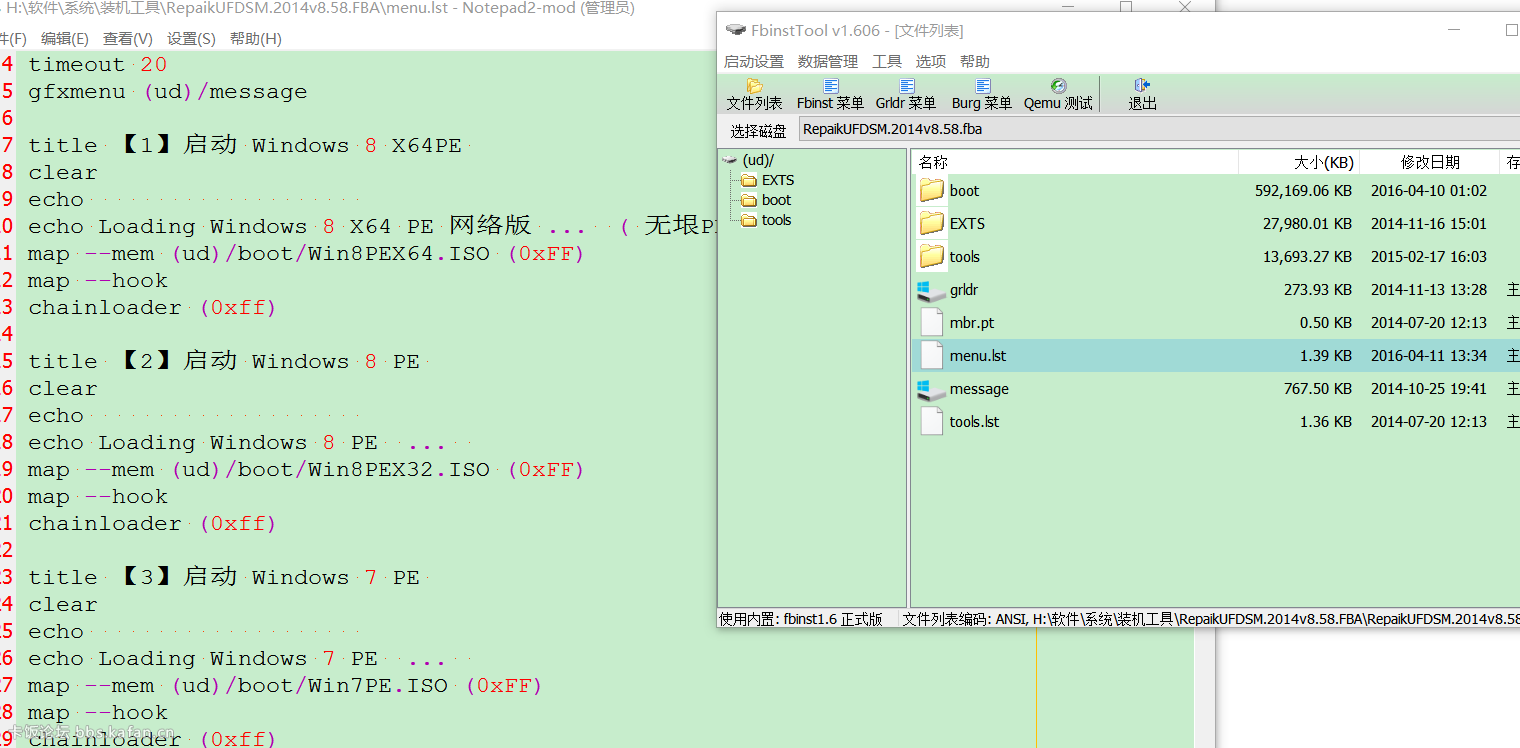
Task: Select the boot folder icon in file list
Action: pos(932,190)
